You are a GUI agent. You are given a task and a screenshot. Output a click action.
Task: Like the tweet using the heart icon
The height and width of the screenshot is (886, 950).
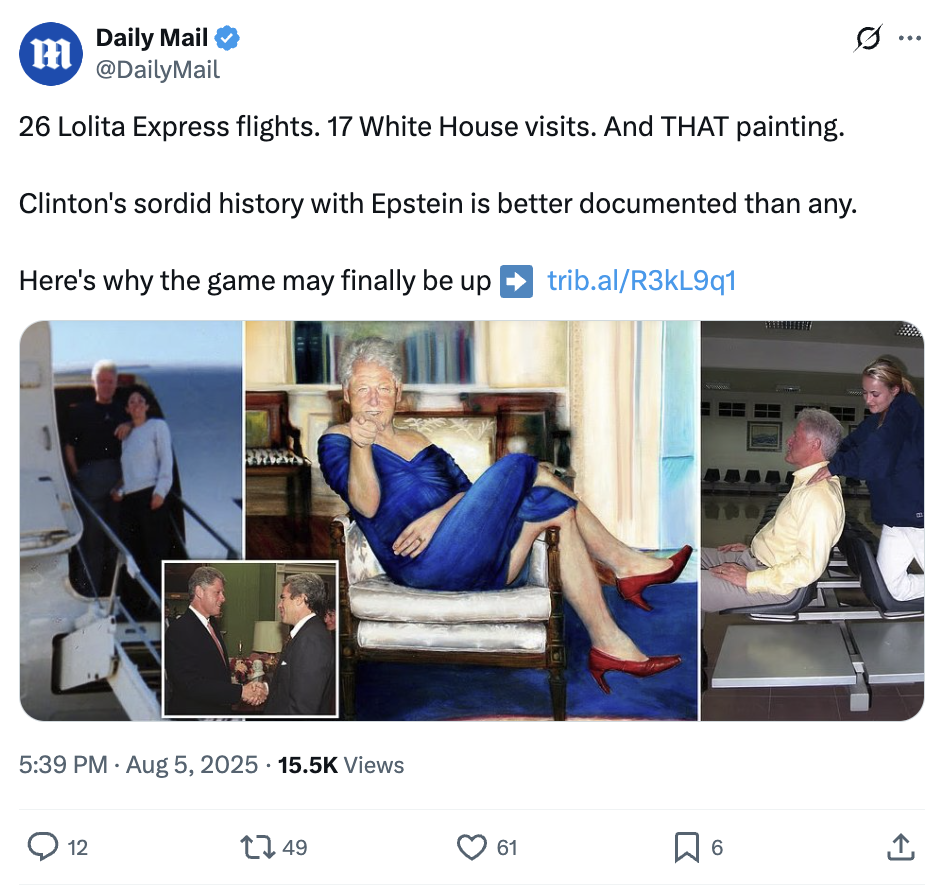471,847
